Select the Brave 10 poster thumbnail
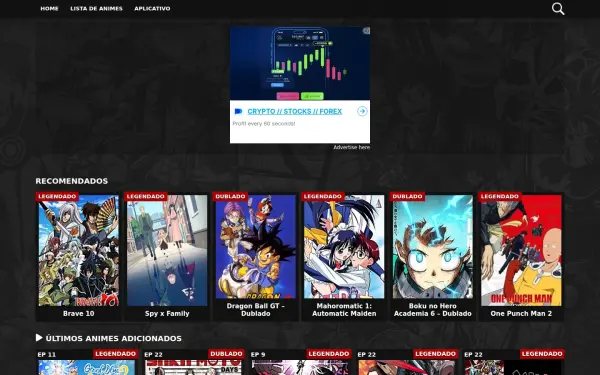Image resolution: width=600 pixels, height=375 pixels. click(x=78, y=250)
